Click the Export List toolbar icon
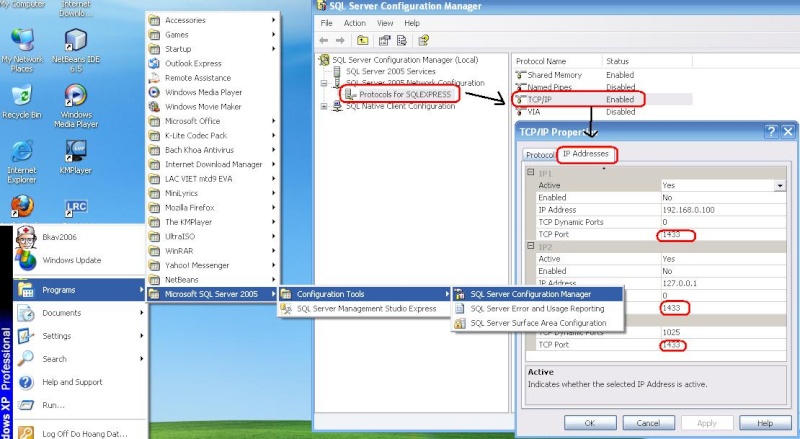The height and width of the screenshot is (439, 800). coord(402,40)
